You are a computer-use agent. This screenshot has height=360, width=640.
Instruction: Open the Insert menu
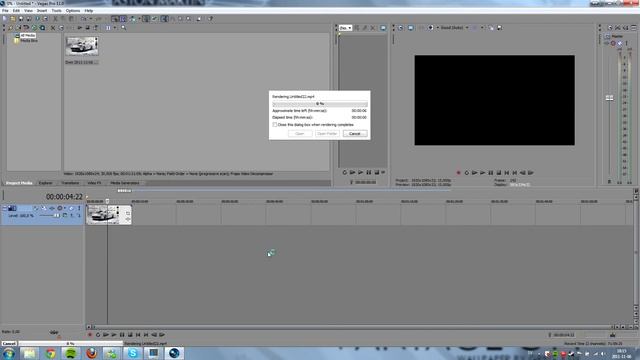point(42,11)
